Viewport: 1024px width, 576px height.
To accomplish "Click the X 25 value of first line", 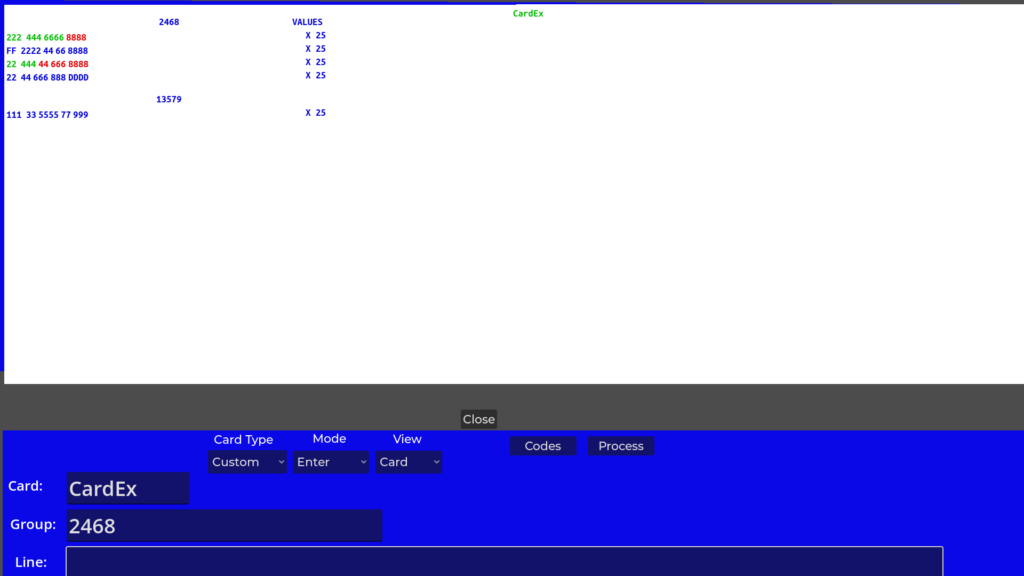I will 315,36.
